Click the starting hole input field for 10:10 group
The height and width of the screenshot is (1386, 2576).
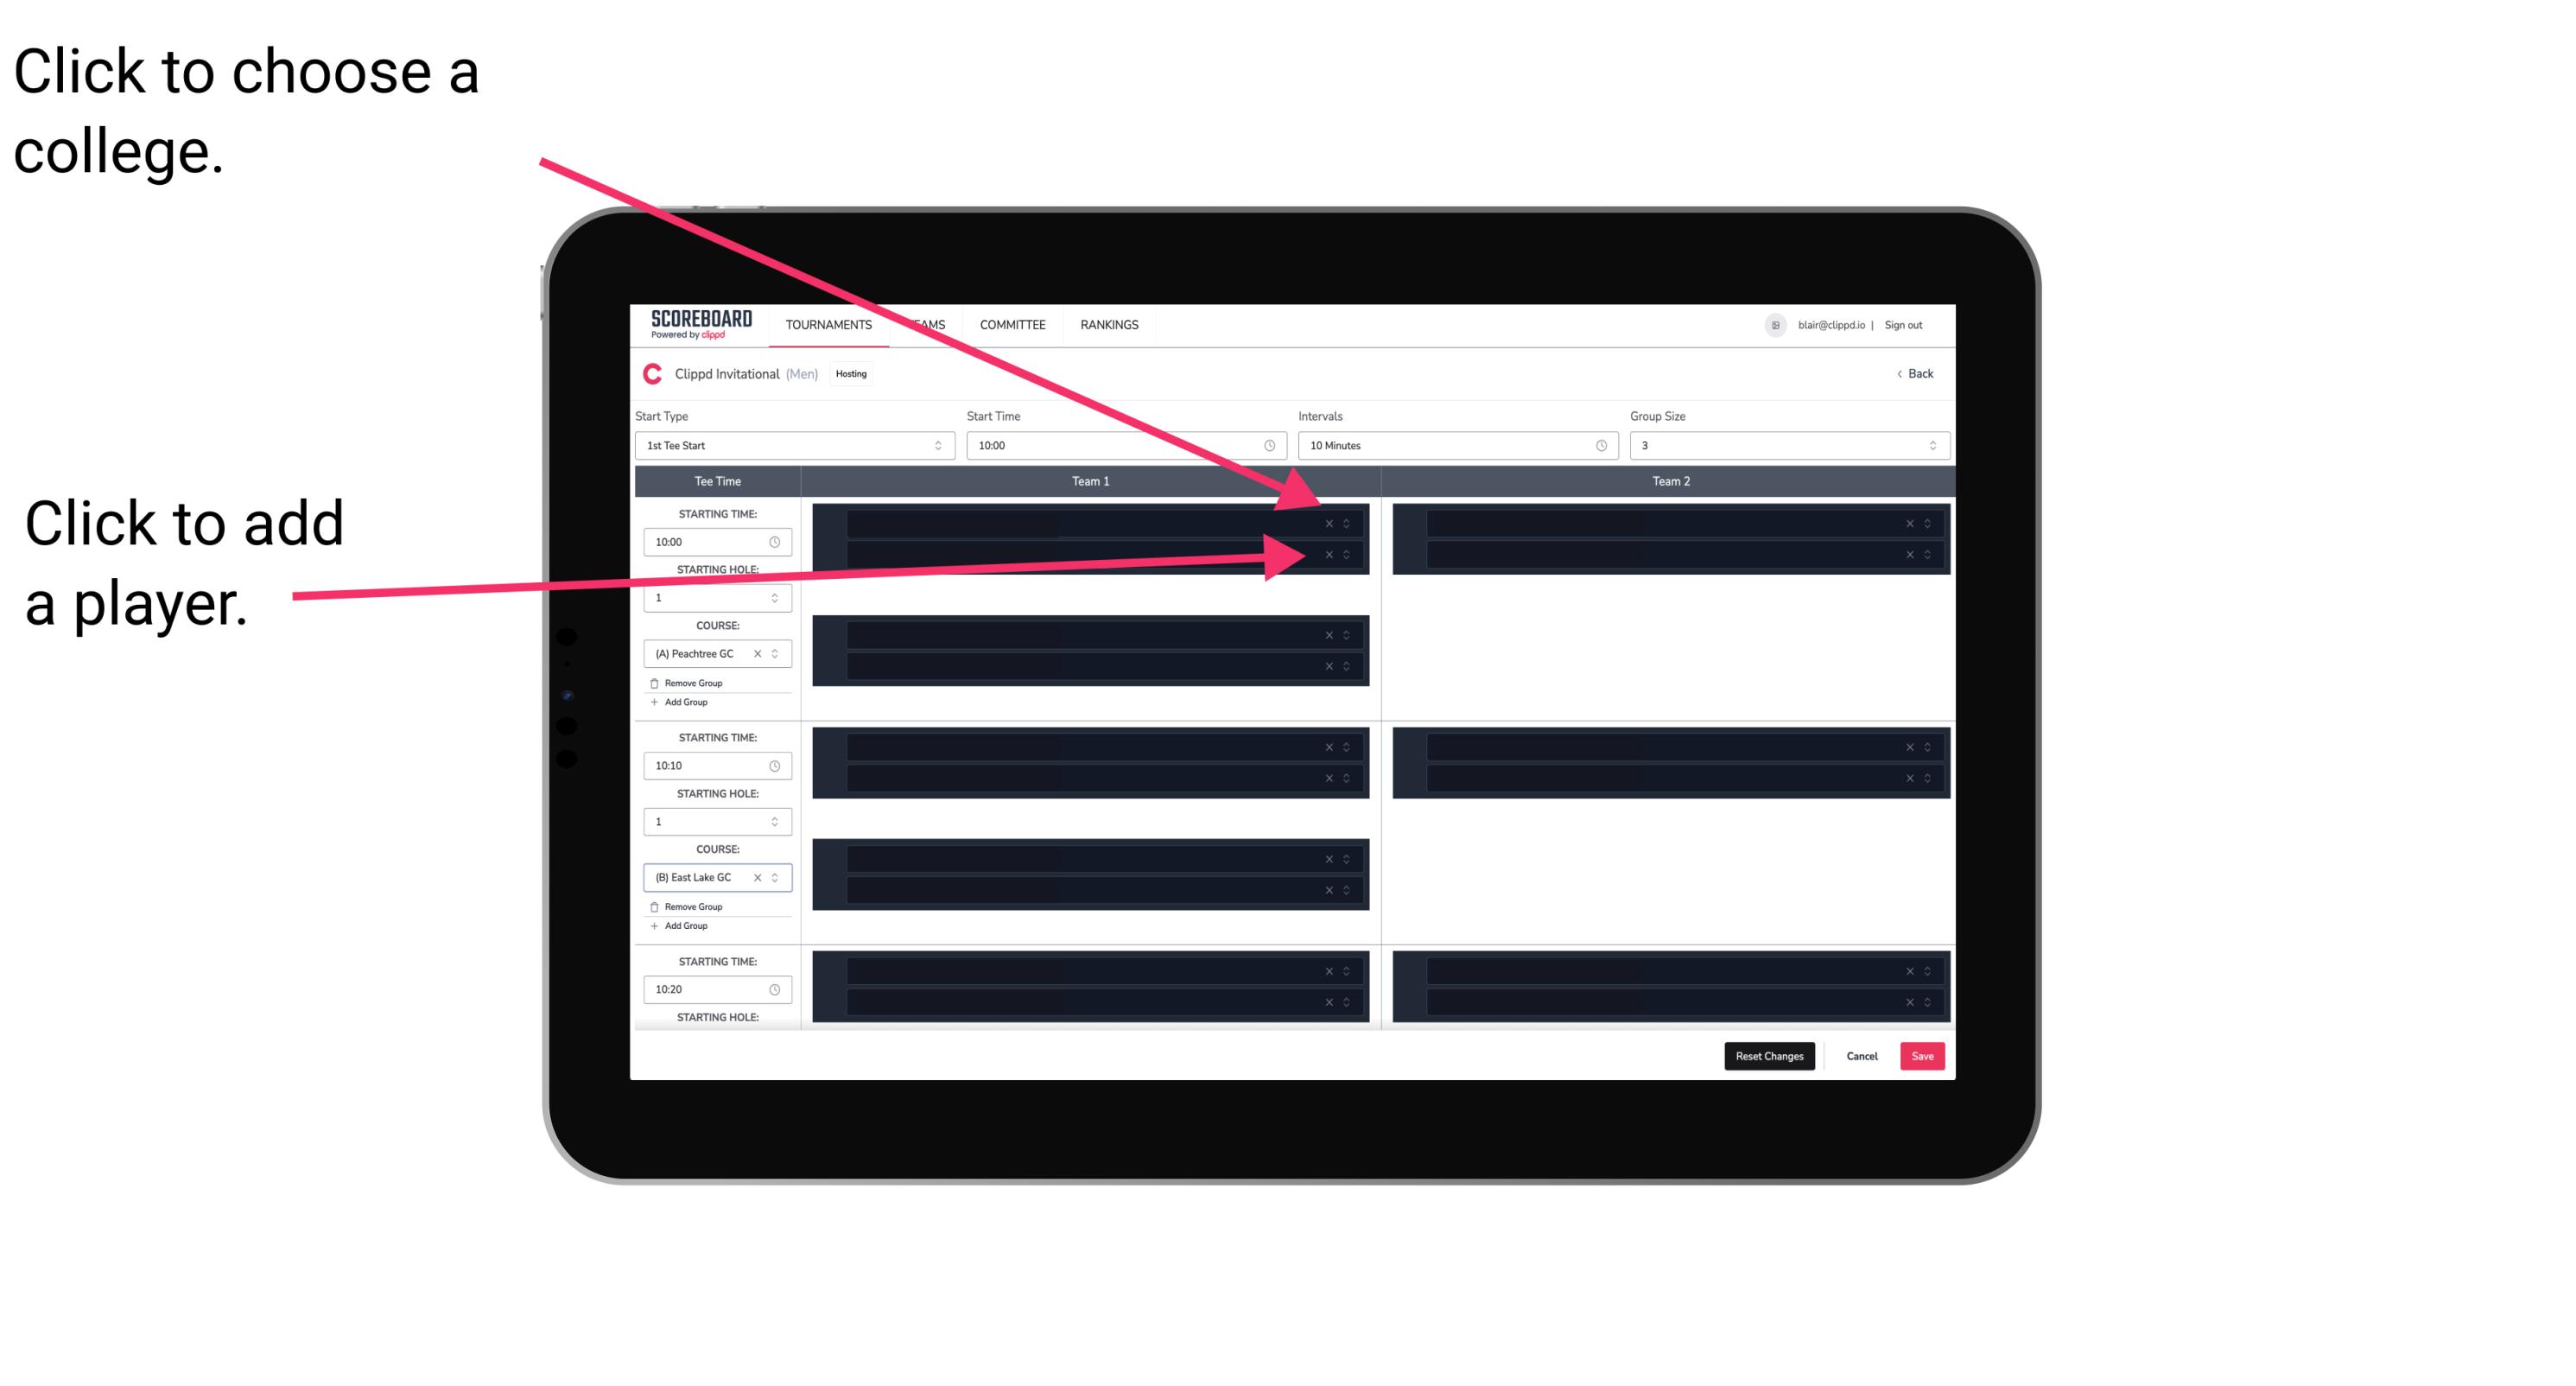[713, 819]
